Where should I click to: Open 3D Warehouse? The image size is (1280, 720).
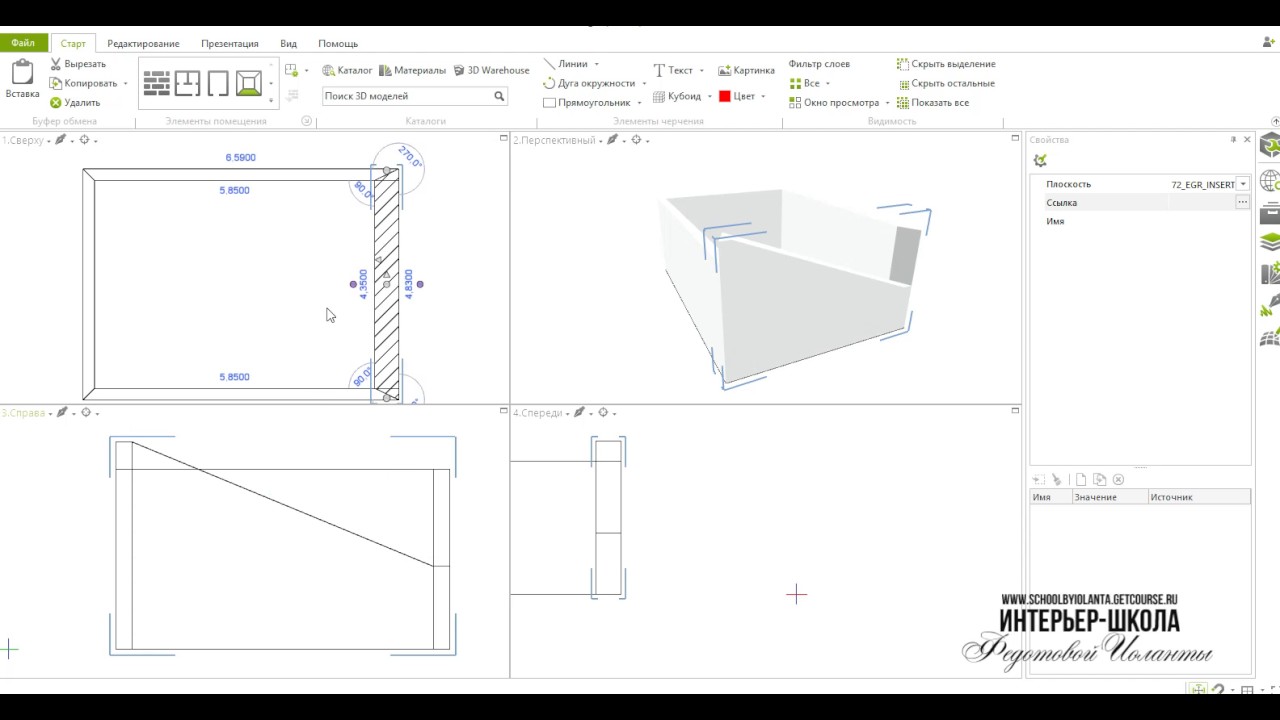(x=491, y=70)
